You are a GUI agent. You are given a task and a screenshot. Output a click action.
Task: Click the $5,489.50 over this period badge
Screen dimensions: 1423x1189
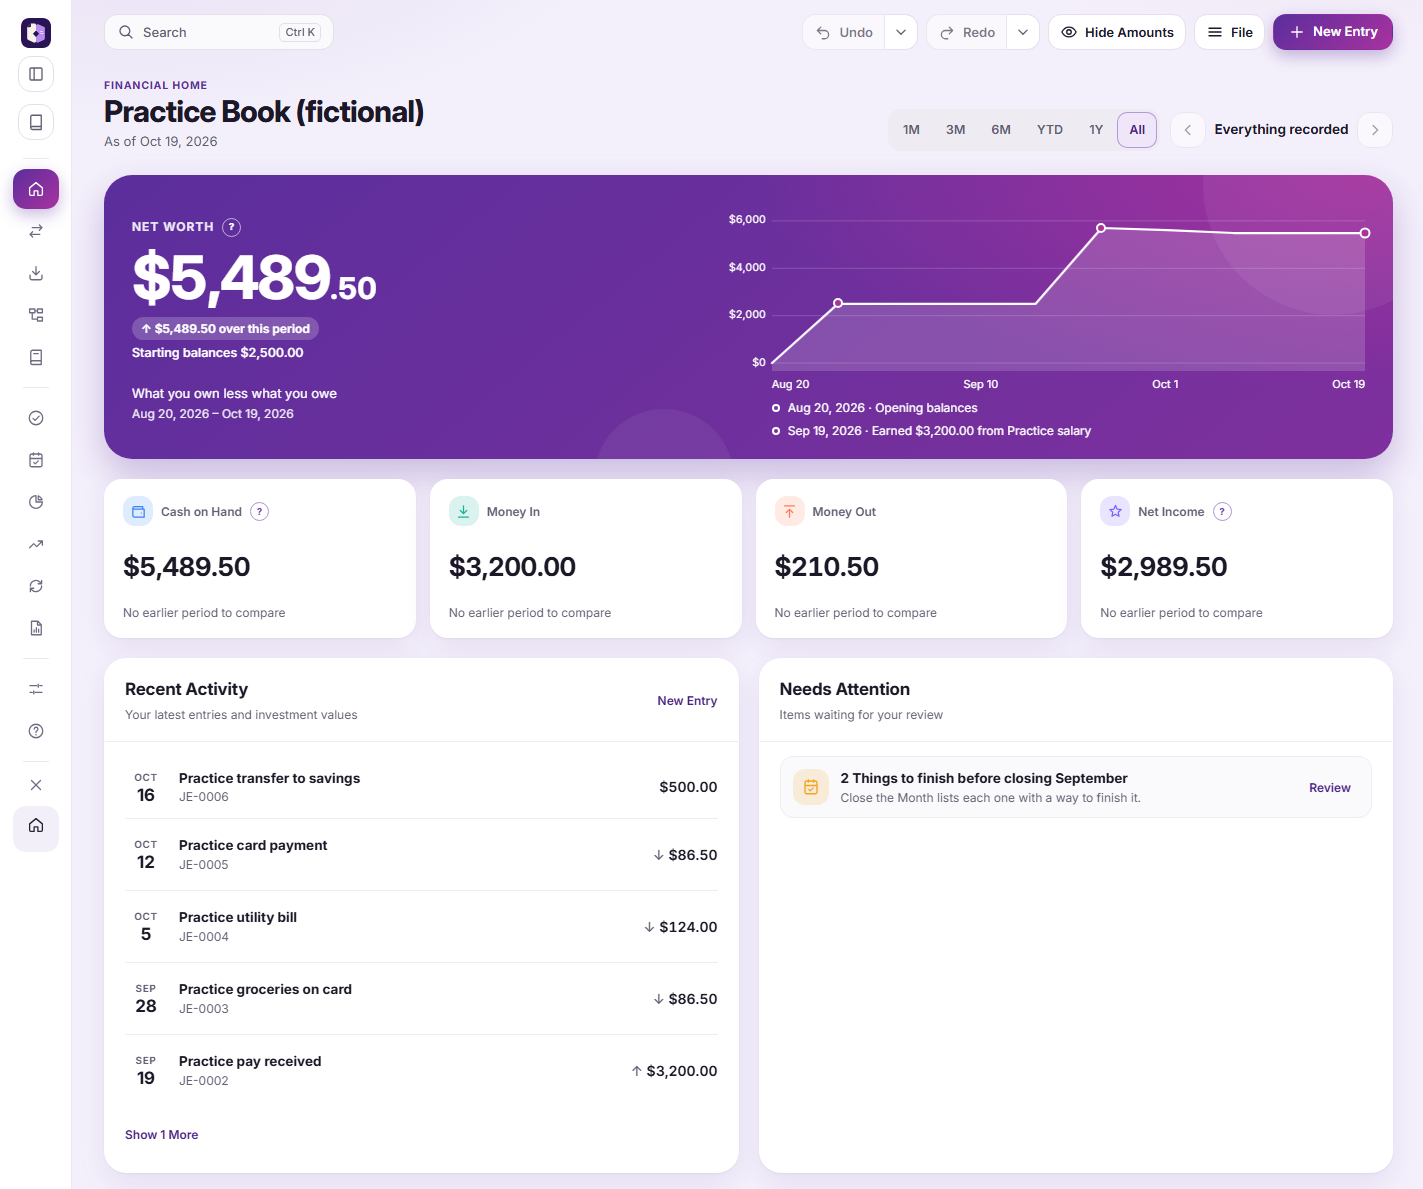(x=225, y=329)
